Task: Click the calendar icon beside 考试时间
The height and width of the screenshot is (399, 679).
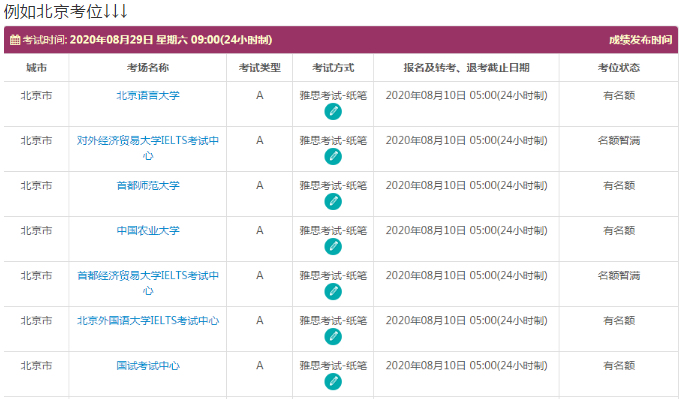Action: (15, 40)
